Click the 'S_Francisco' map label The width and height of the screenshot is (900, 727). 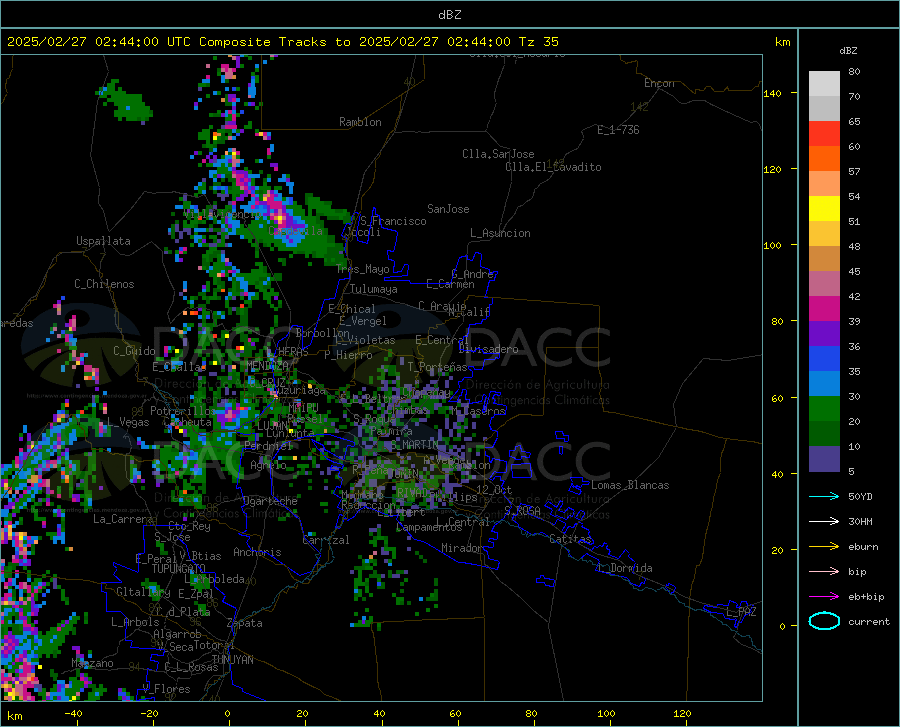[393, 221]
